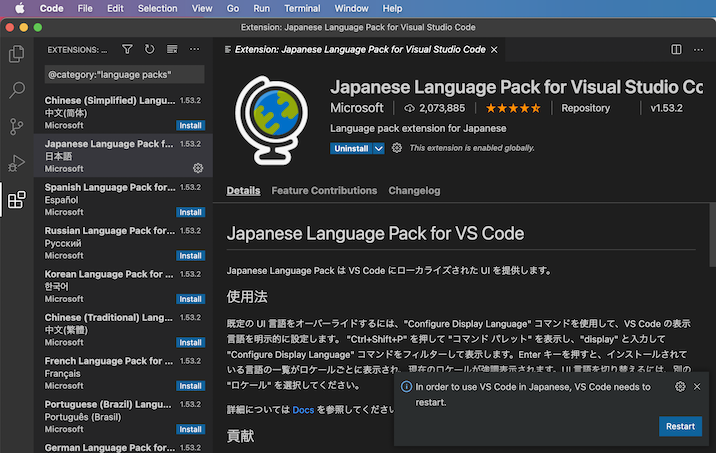This screenshot has height=453, width=716.
Task: Select Spanish Language Pack list item
Action: (123, 199)
